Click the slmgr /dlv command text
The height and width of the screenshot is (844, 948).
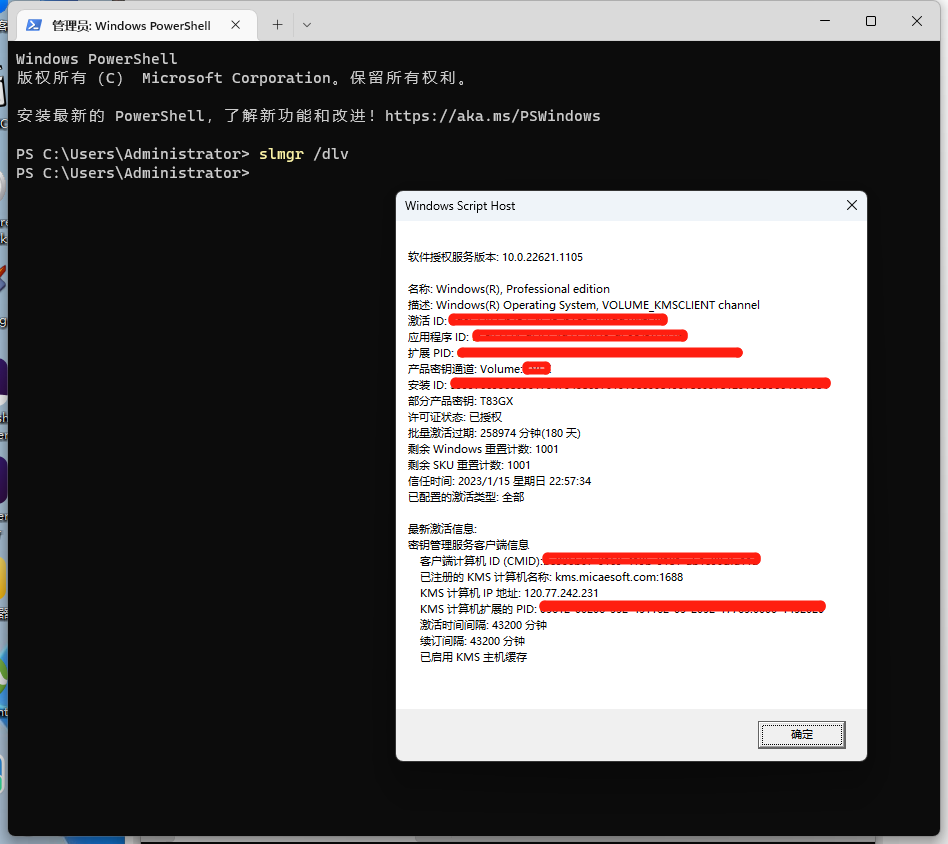(x=304, y=154)
